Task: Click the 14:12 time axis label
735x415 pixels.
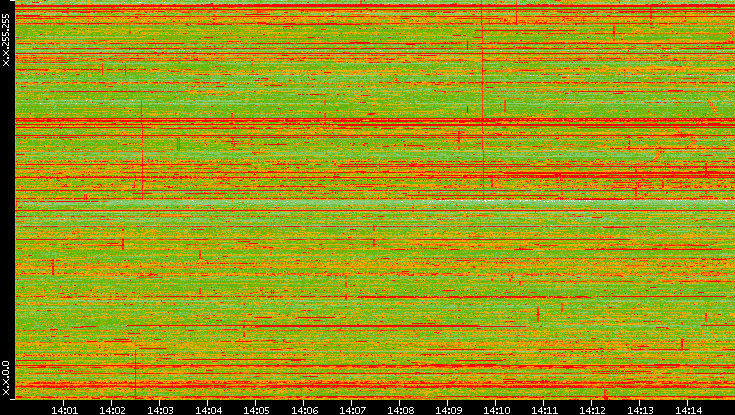Action: pos(592,410)
